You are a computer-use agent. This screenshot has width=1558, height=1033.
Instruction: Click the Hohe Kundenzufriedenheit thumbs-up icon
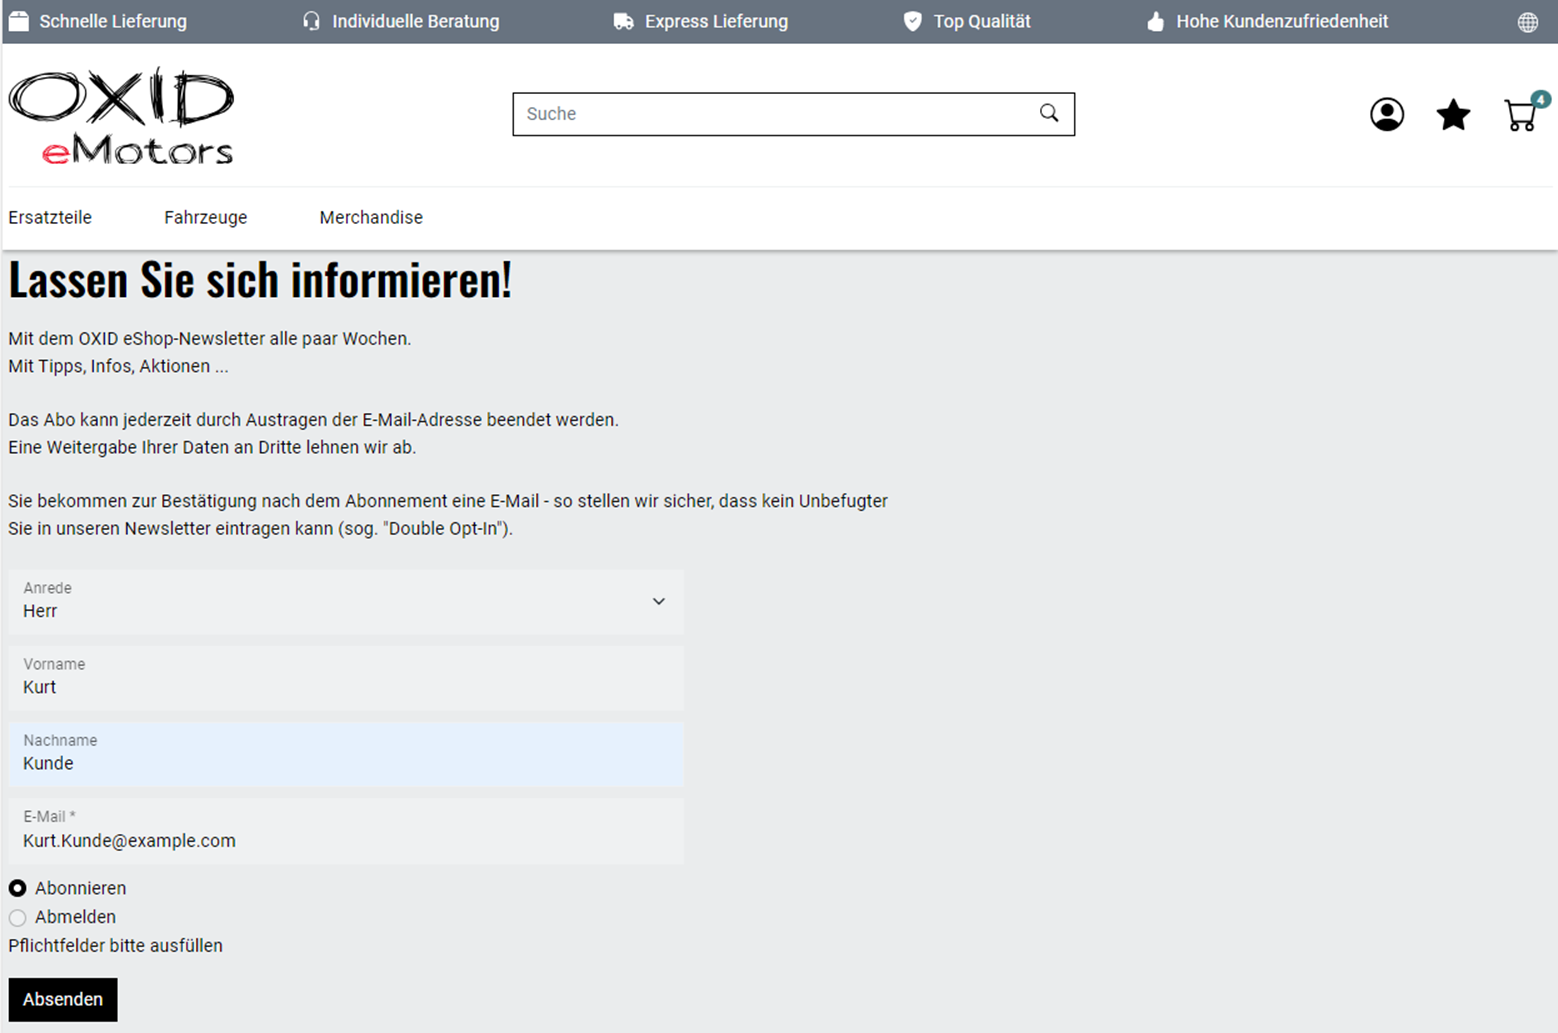pos(1156,21)
